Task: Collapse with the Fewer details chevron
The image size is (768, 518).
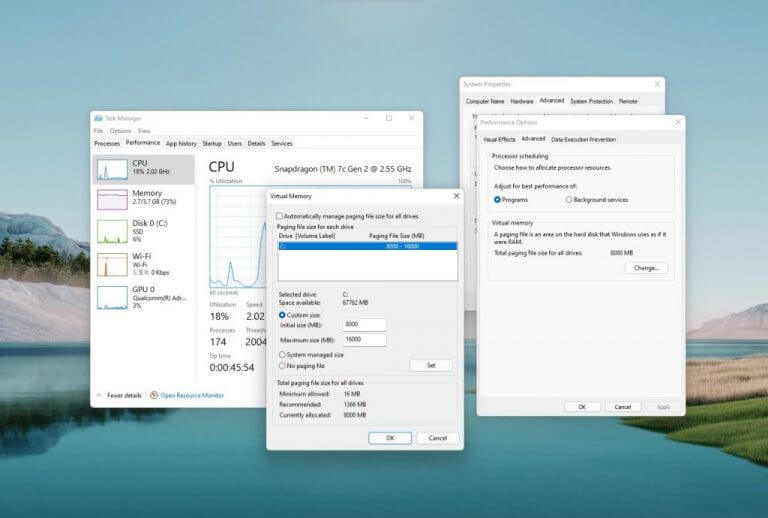Action: (x=99, y=395)
